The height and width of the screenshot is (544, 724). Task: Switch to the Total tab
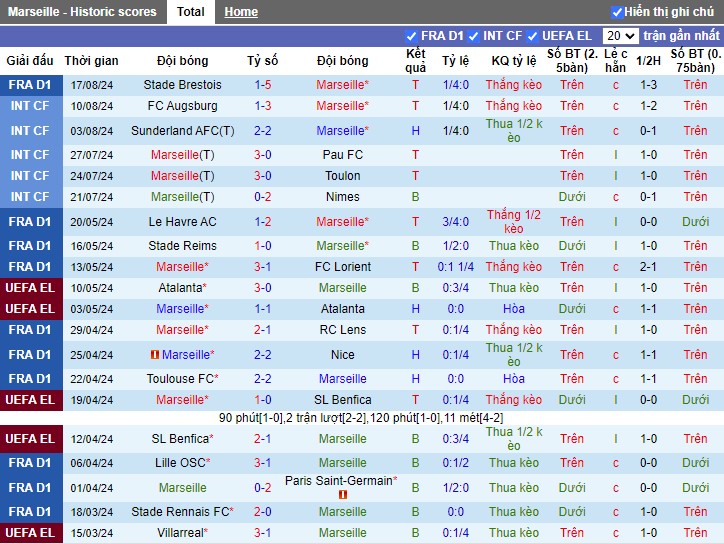pos(190,12)
